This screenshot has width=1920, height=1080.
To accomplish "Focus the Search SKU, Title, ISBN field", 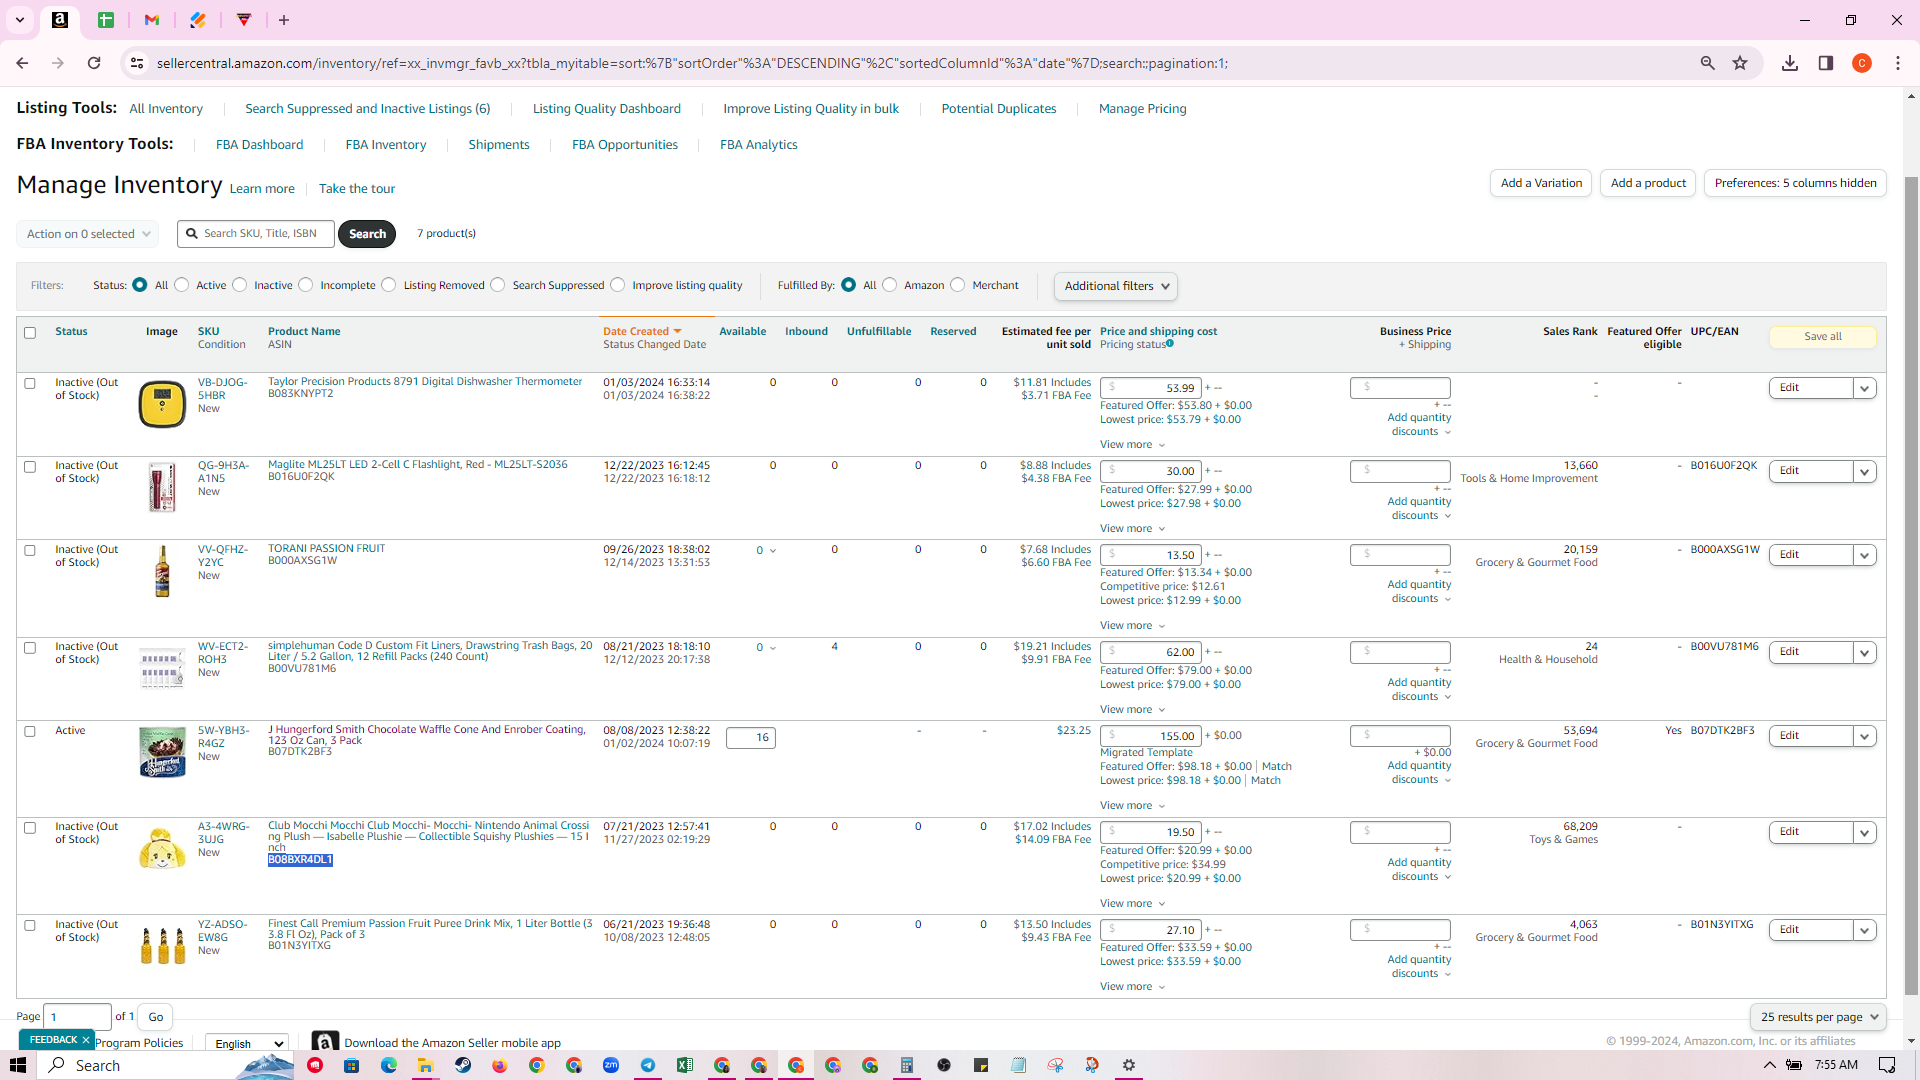I will click(x=256, y=234).
